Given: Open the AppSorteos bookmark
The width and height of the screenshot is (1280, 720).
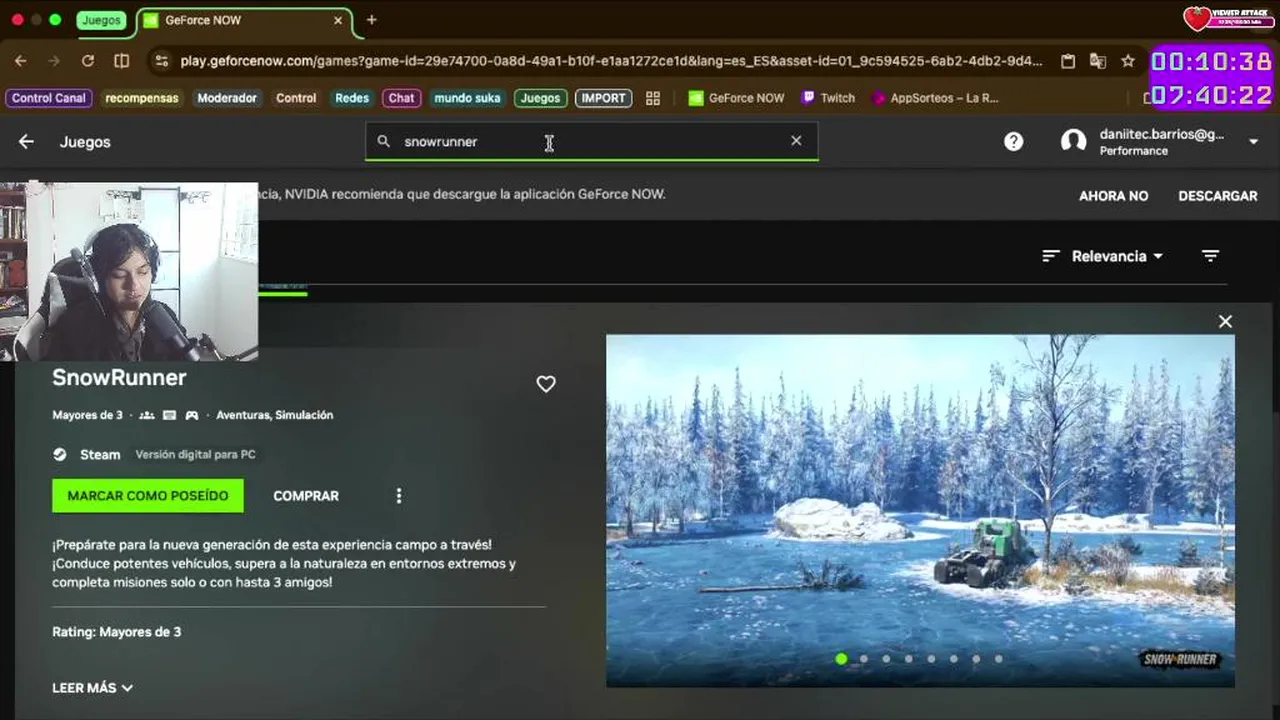Looking at the screenshot, I should 936,98.
